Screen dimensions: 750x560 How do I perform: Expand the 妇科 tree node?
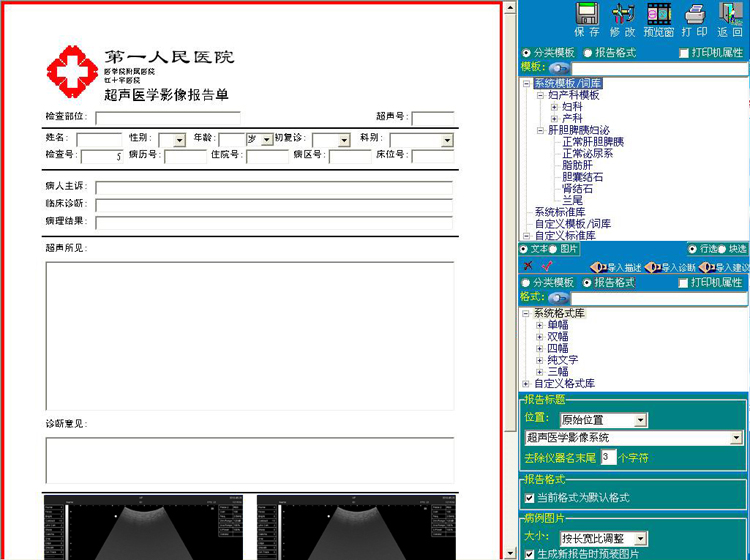[x=555, y=107]
